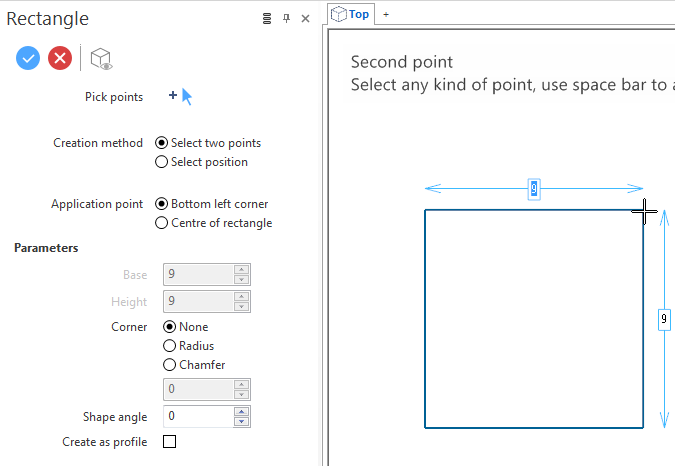Open the panel options stack icon
Screen dimensions: 675x466
267,19
